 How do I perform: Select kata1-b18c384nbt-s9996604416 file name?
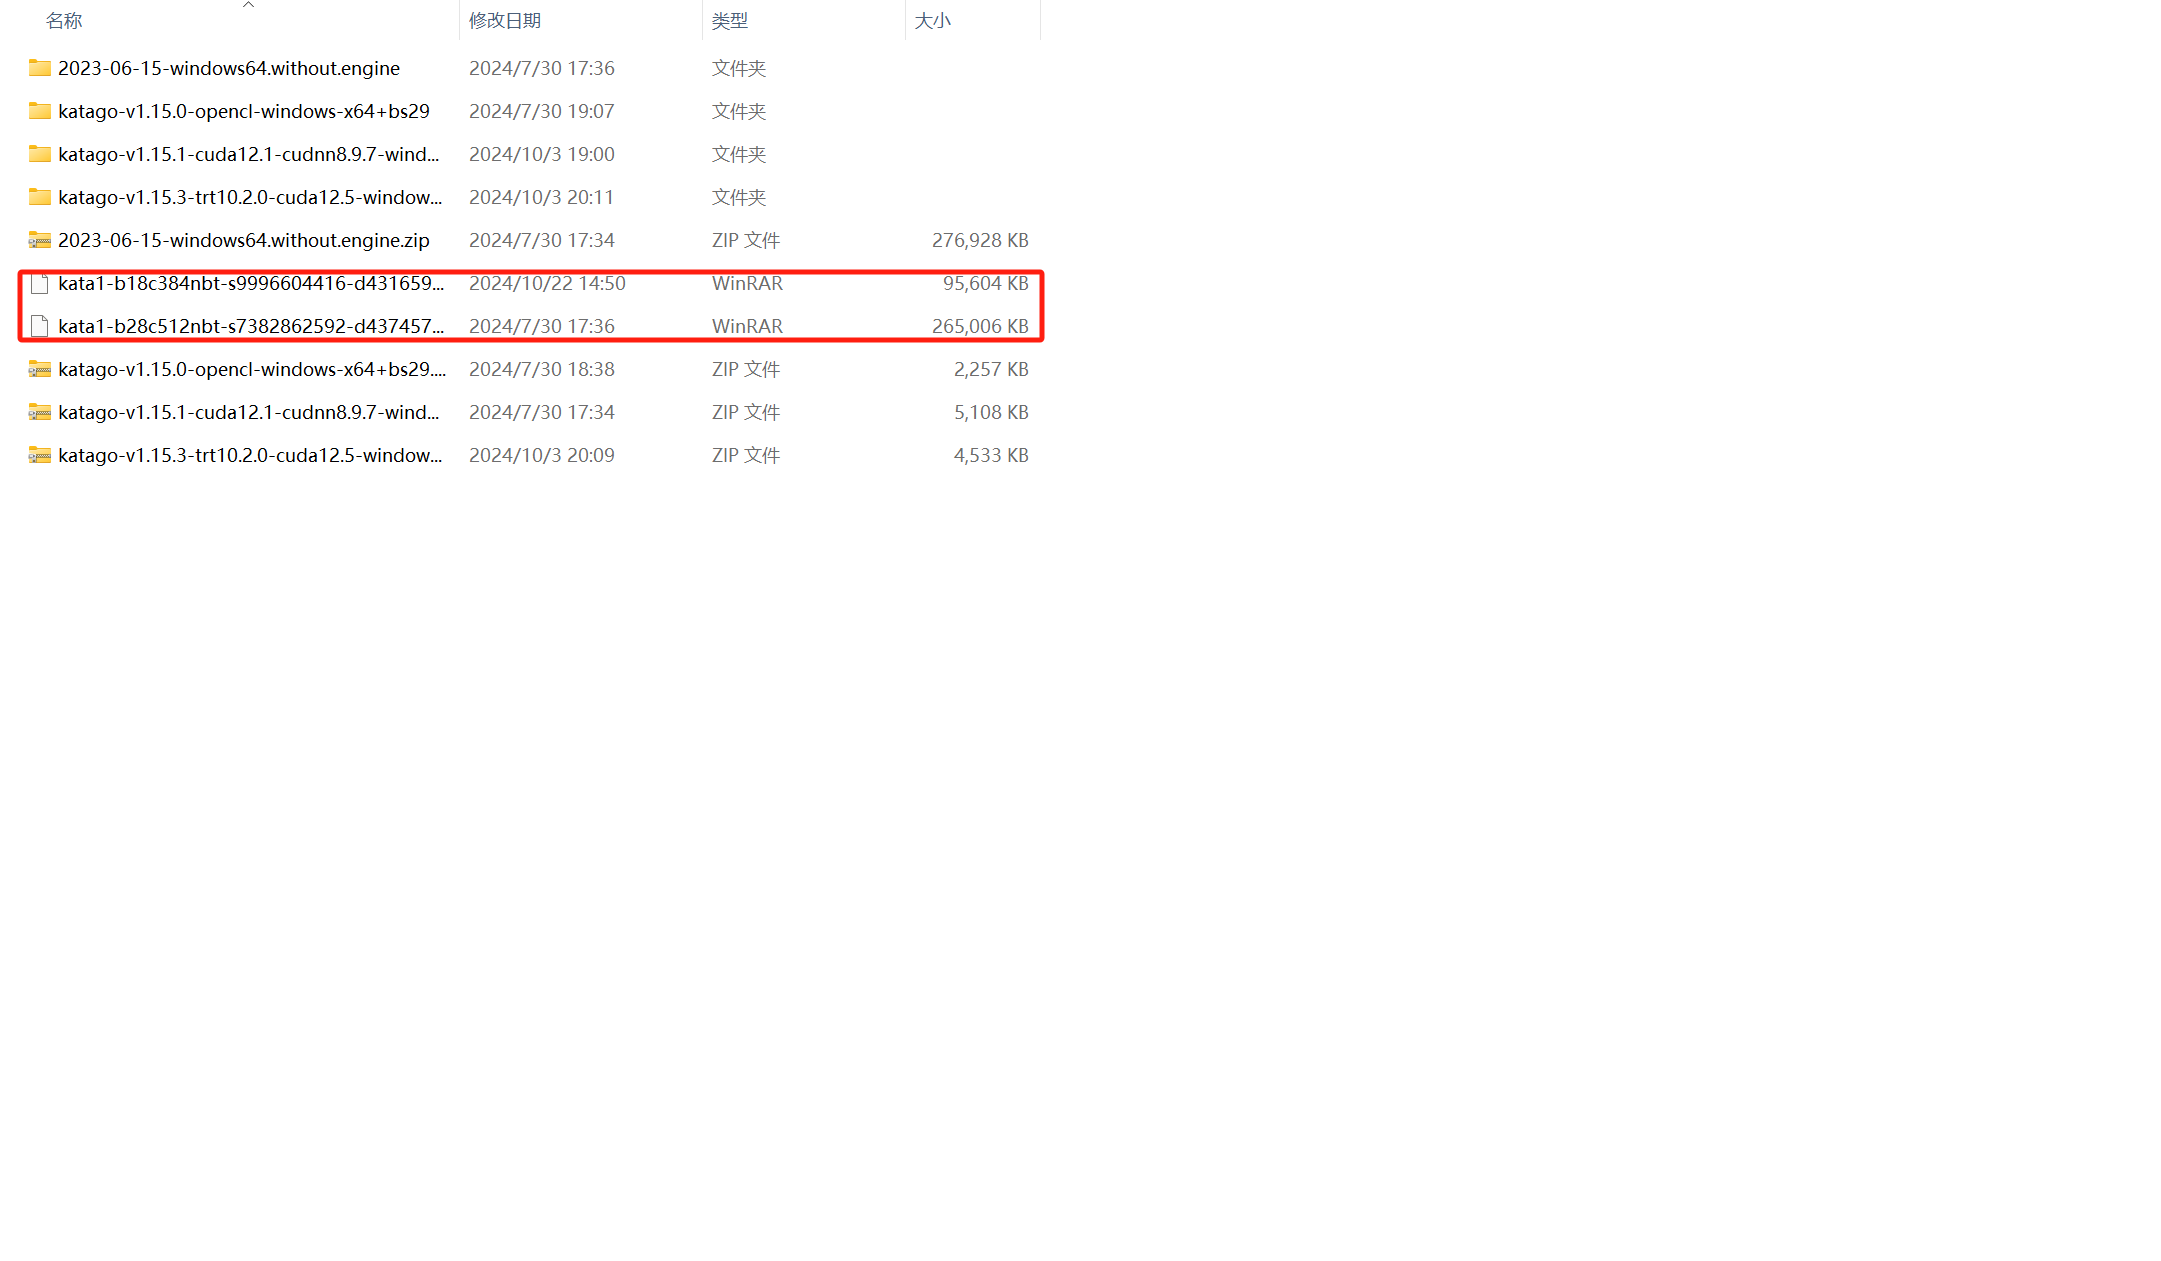point(250,284)
